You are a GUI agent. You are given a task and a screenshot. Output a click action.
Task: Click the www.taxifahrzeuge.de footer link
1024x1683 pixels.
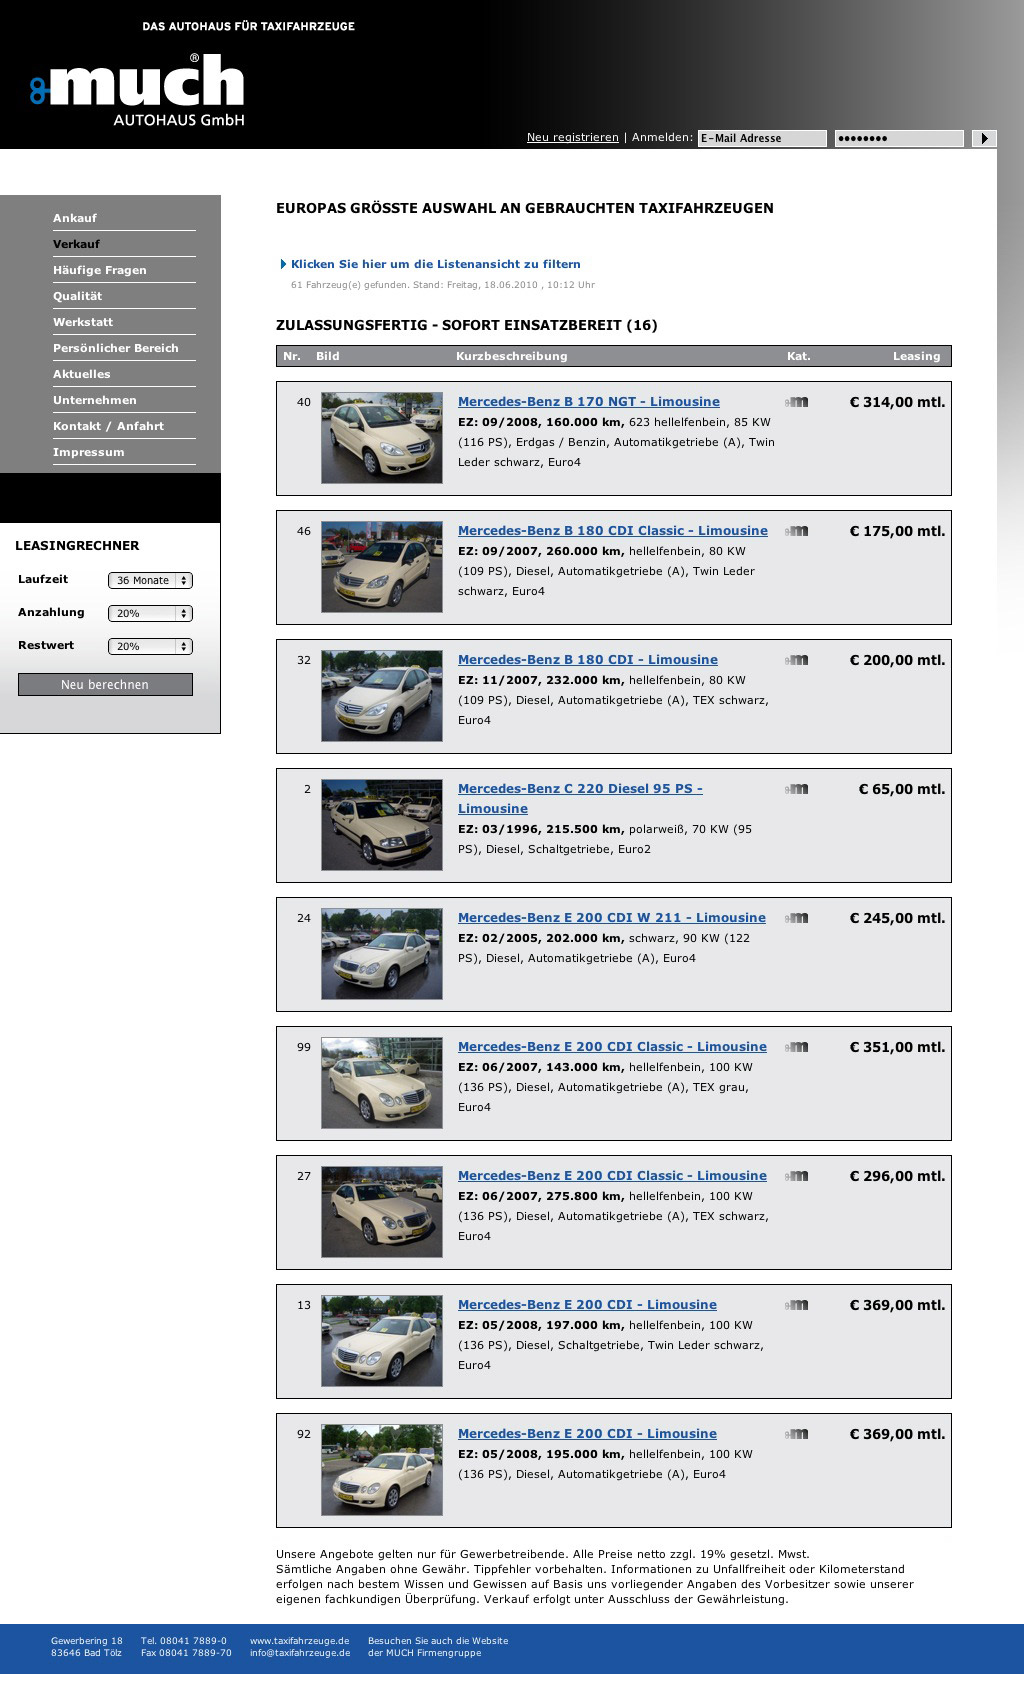(300, 1641)
